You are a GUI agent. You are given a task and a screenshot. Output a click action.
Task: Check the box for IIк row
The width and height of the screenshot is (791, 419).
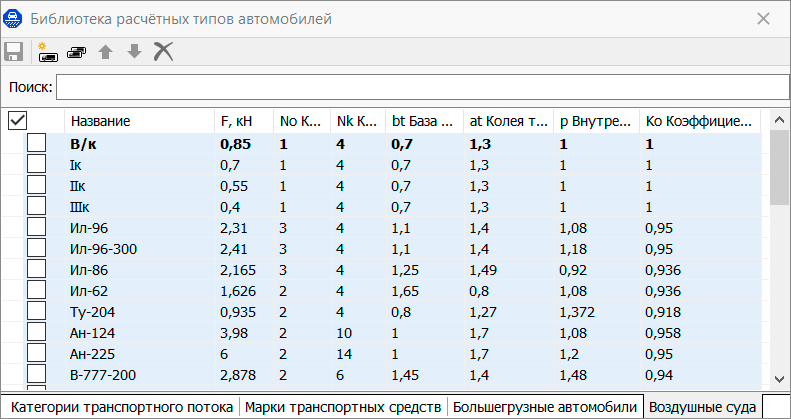(36, 185)
